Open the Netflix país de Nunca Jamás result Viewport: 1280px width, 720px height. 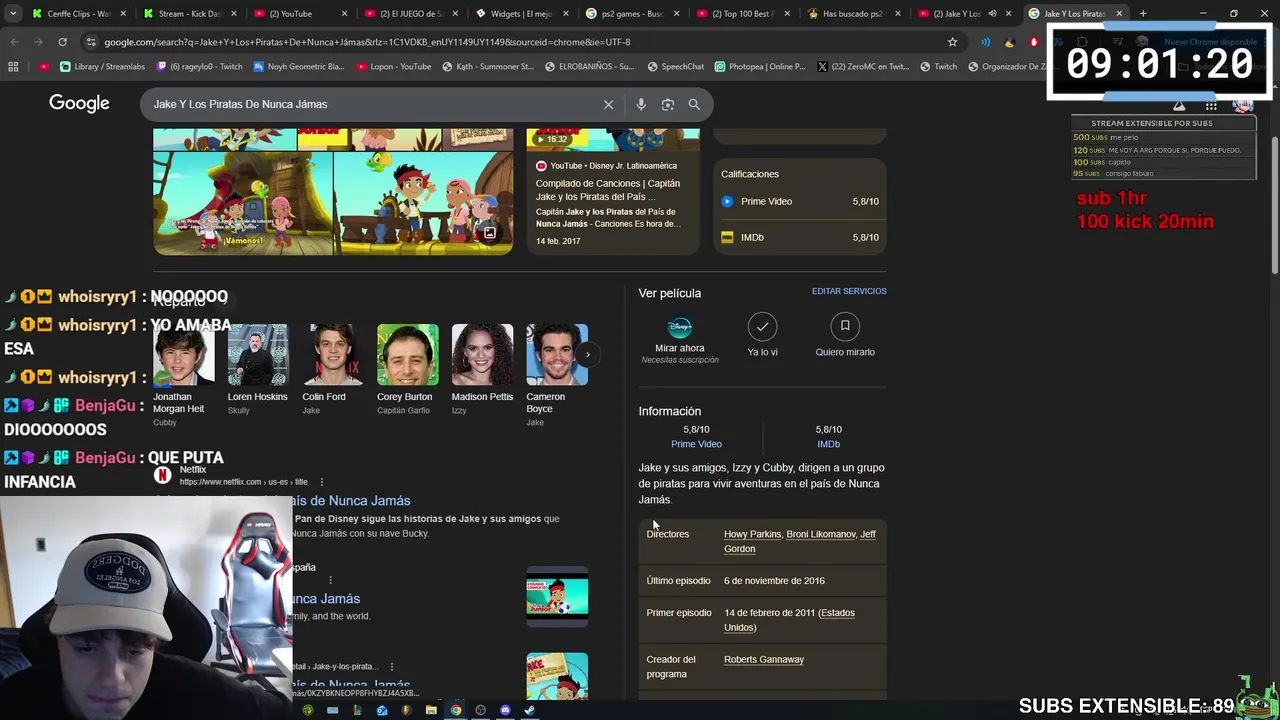(x=352, y=500)
